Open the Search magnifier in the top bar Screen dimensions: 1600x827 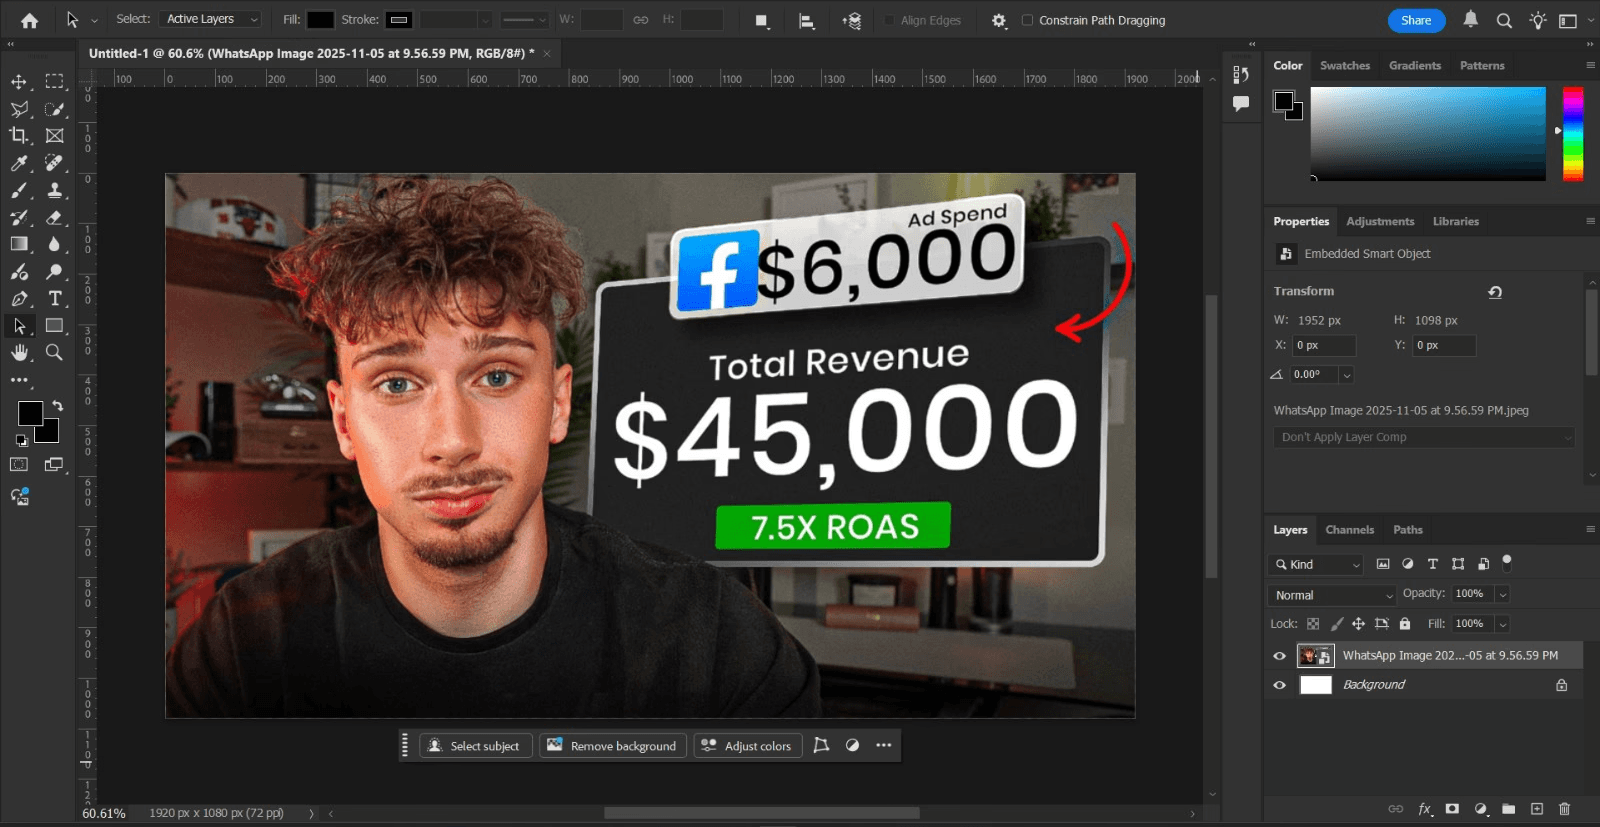(1504, 20)
